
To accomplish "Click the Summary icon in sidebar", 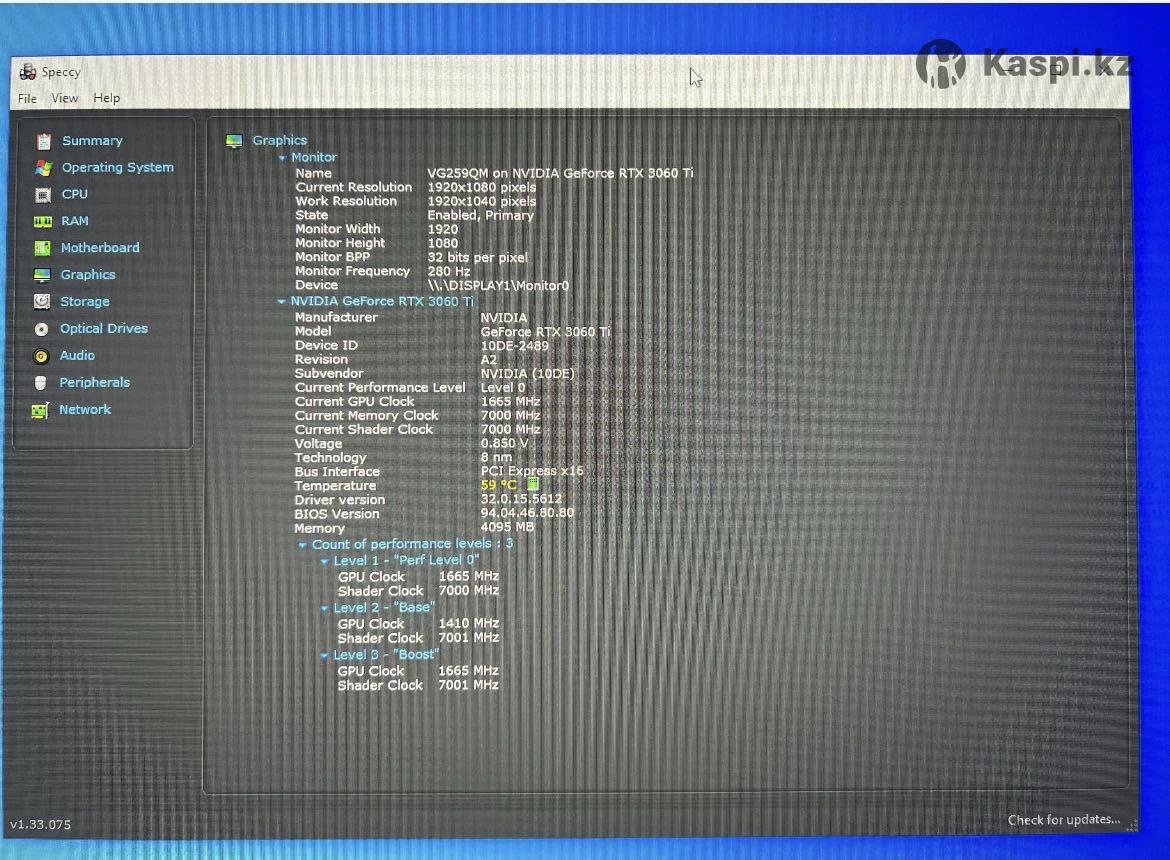I will 43,141.
